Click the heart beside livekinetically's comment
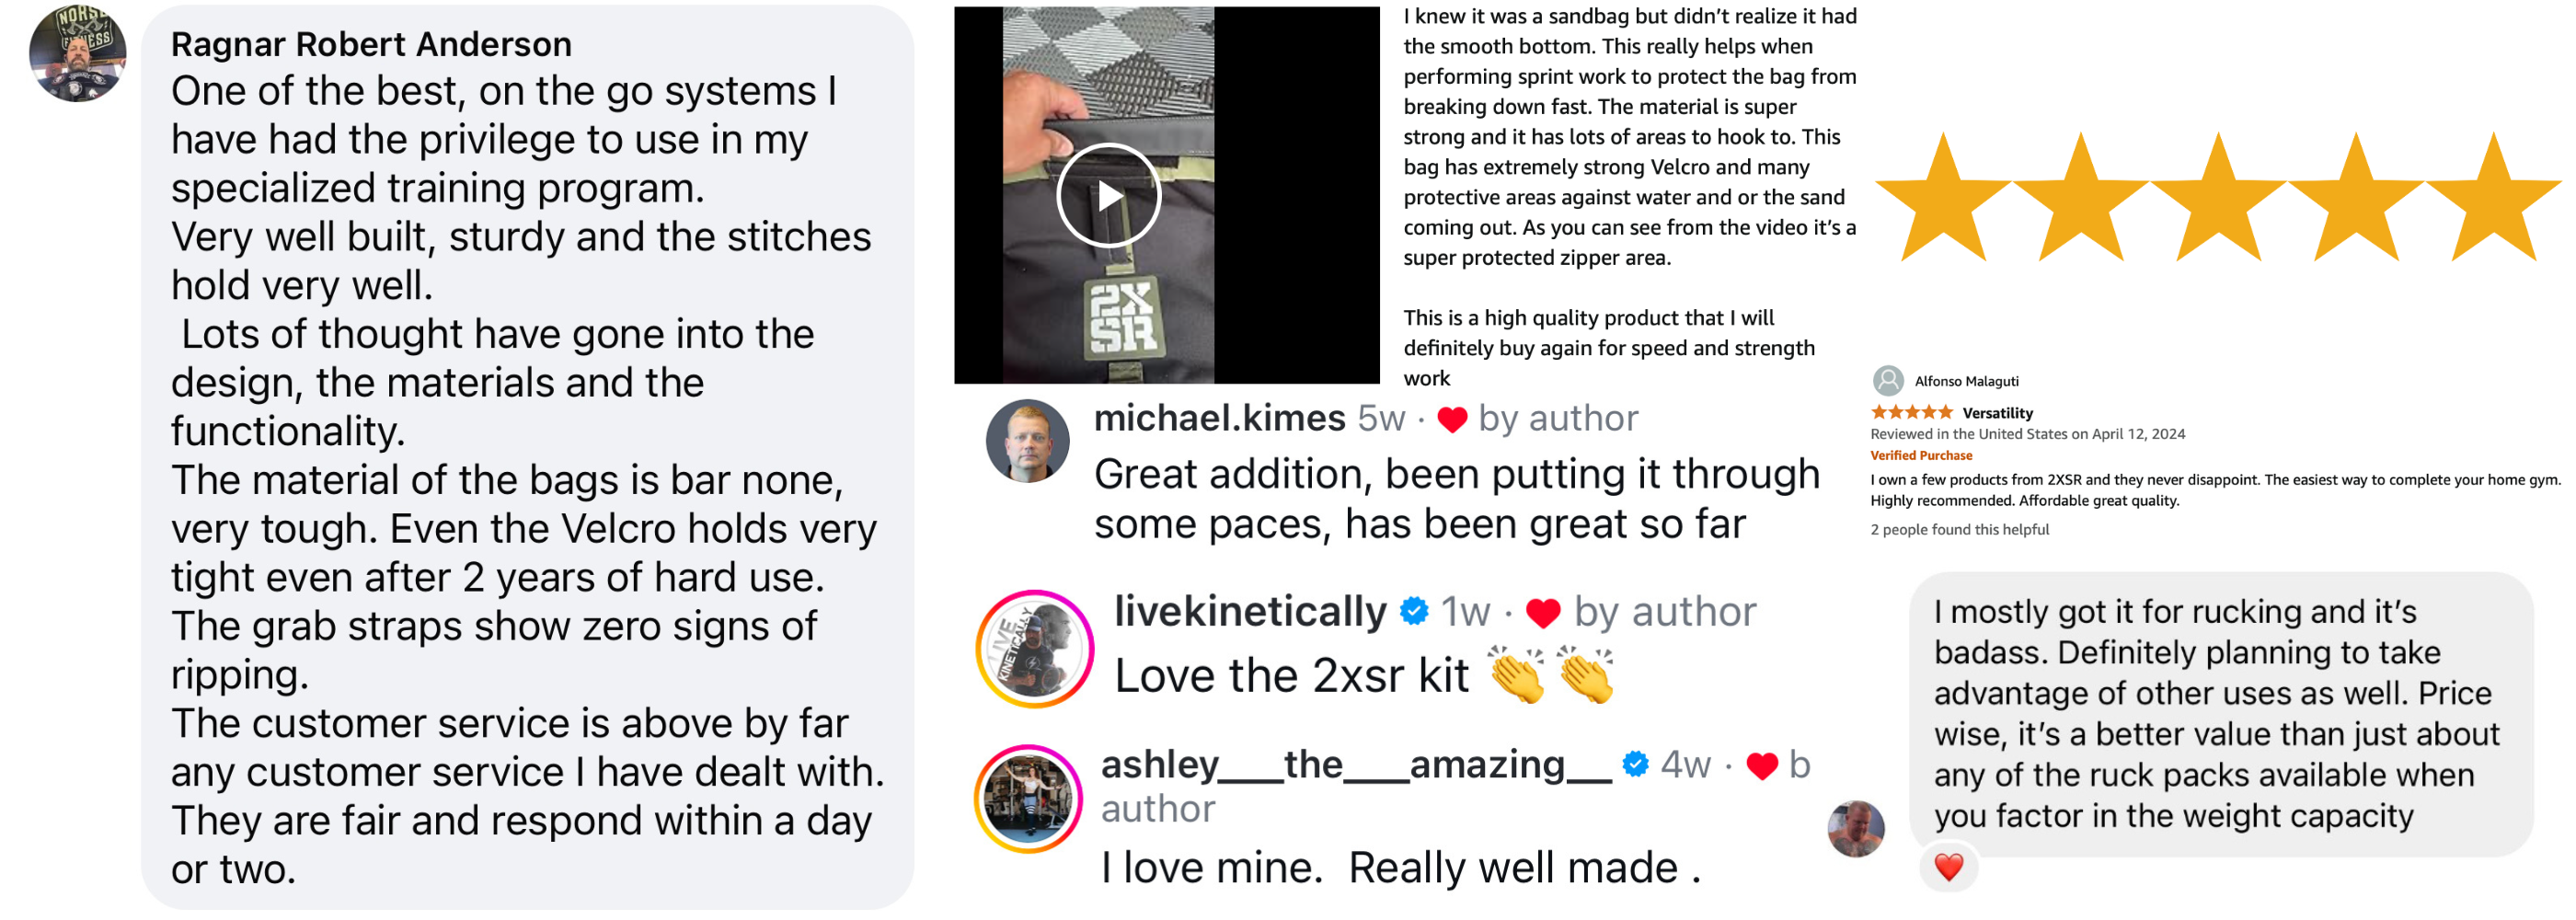The height and width of the screenshot is (920, 2576). click(x=1543, y=613)
